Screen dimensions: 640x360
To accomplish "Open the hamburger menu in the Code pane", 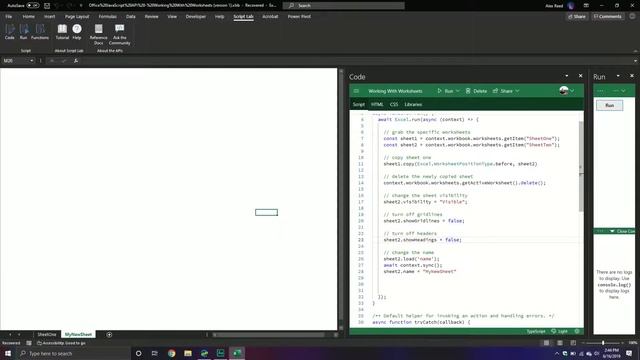I will coord(356,91).
